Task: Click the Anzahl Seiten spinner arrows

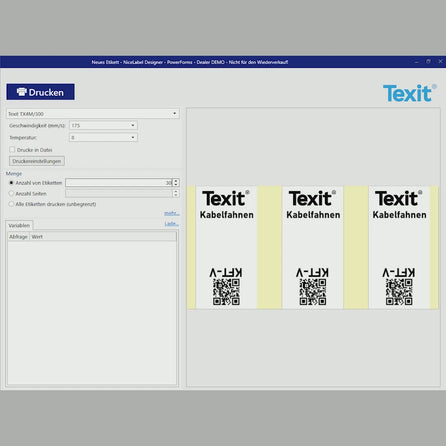Action: [x=176, y=193]
